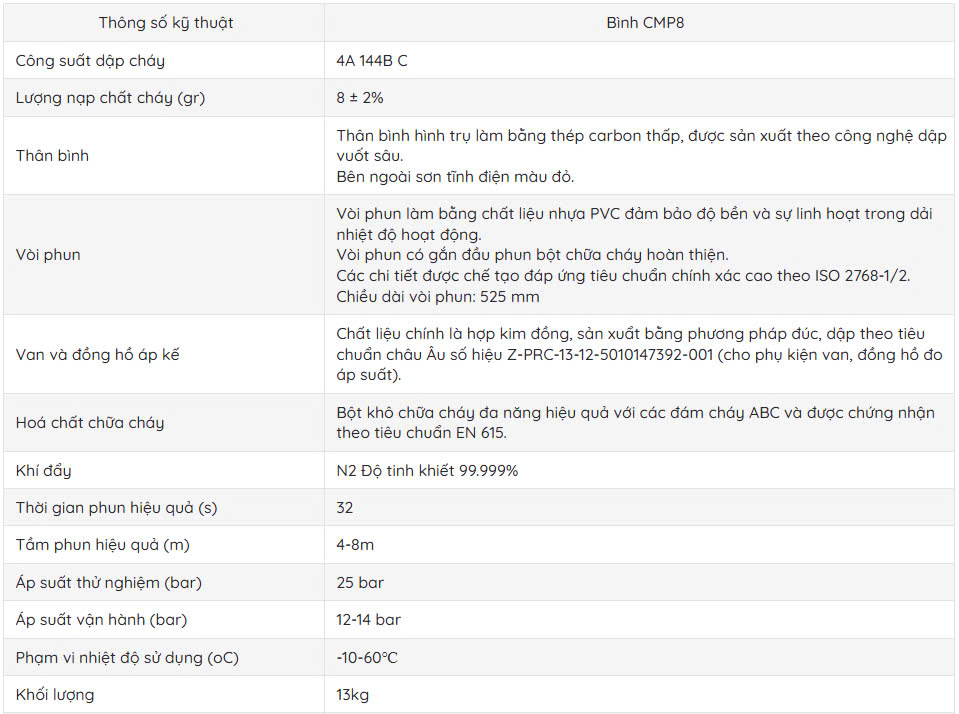Click the "4-8m" value cell
The height and width of the screenshot is (714, 959).
(355, 545)
